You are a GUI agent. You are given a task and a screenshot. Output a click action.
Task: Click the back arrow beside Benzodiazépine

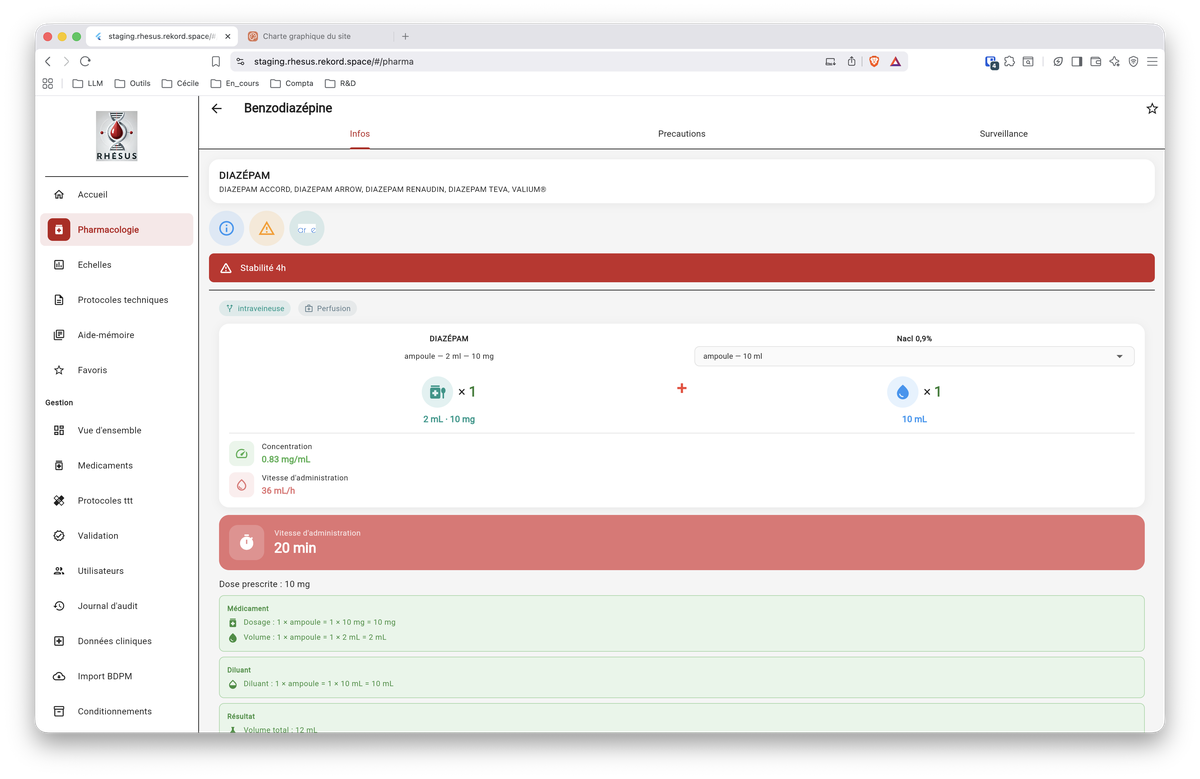coord(217,108)
